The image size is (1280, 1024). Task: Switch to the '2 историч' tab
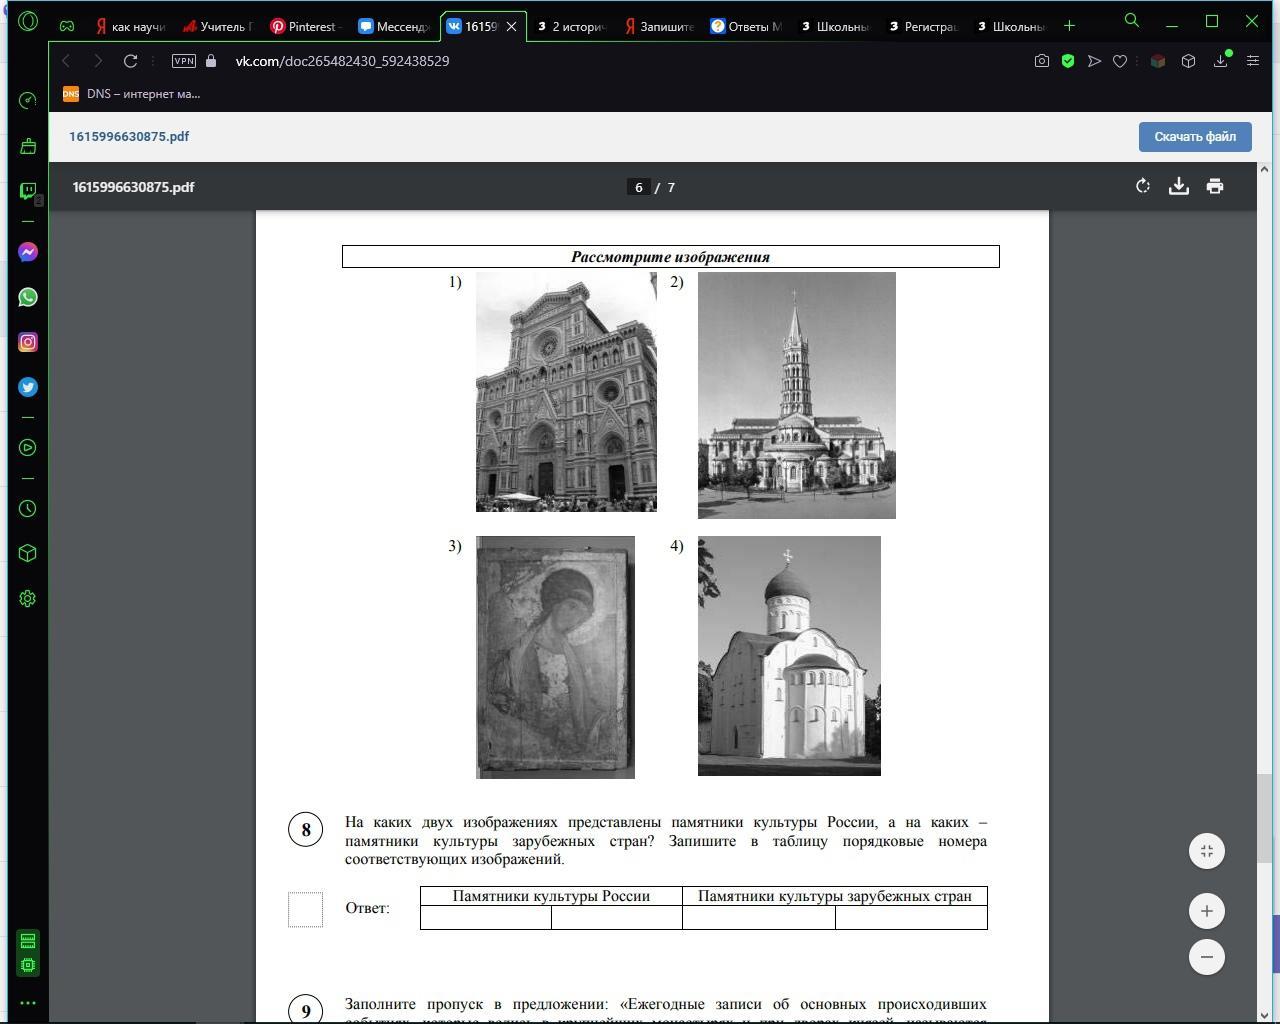coord(571,26)
